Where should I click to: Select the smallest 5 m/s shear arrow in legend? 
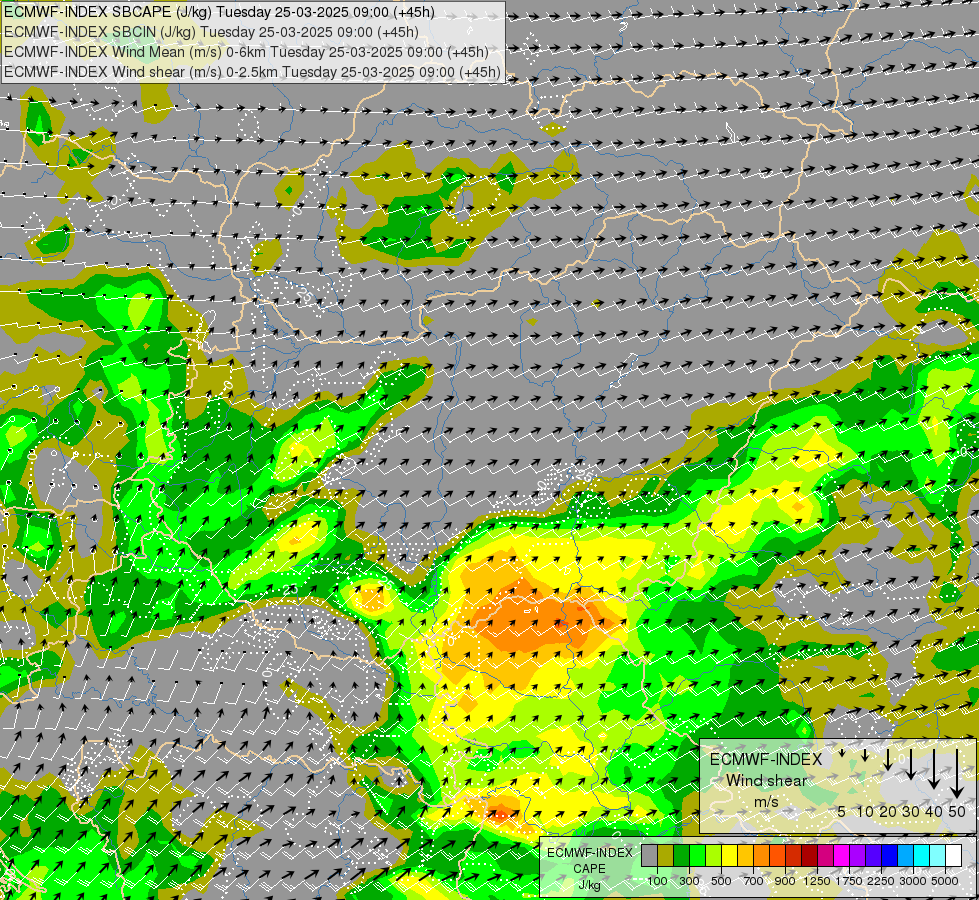[x=842, y=753]
